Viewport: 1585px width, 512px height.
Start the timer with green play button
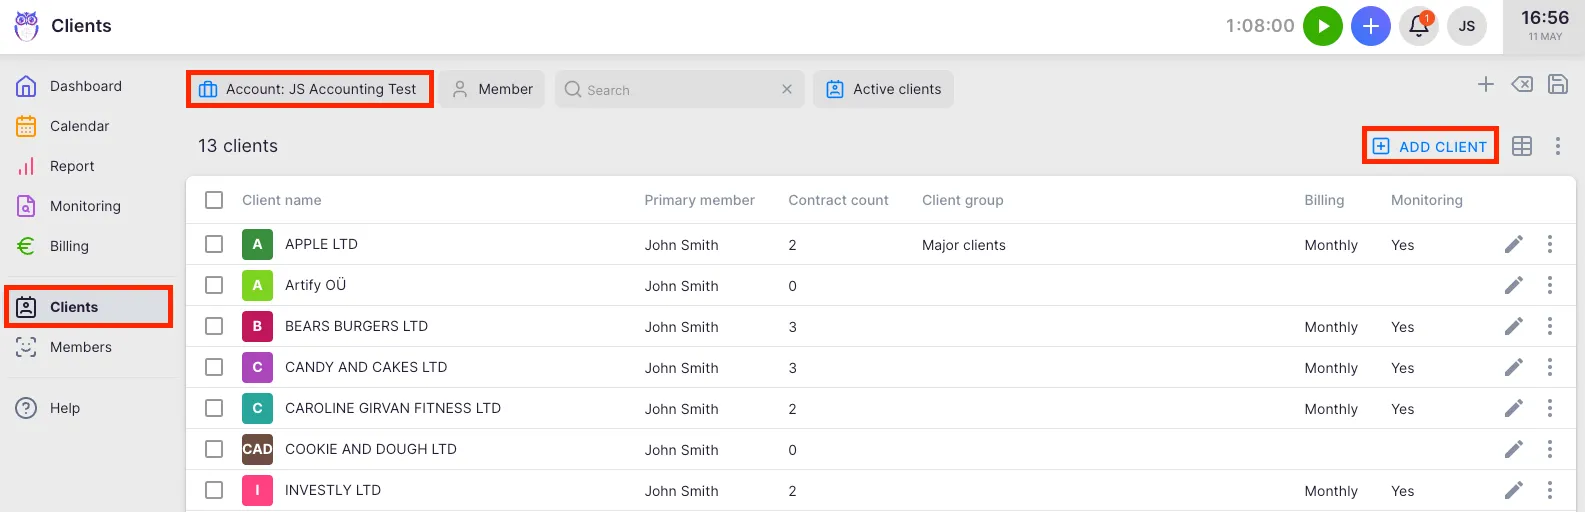pyautogui.click(x=1322, y=26)
